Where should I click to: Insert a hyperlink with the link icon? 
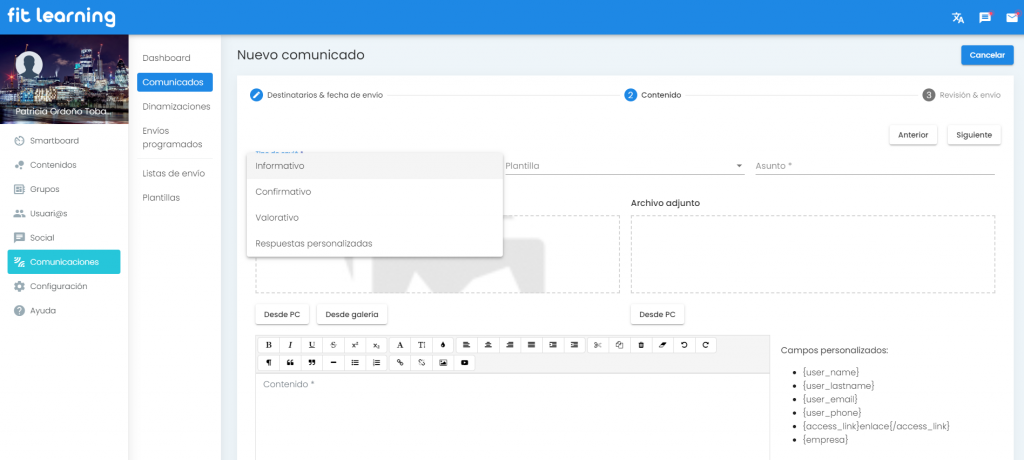[401, 362]
